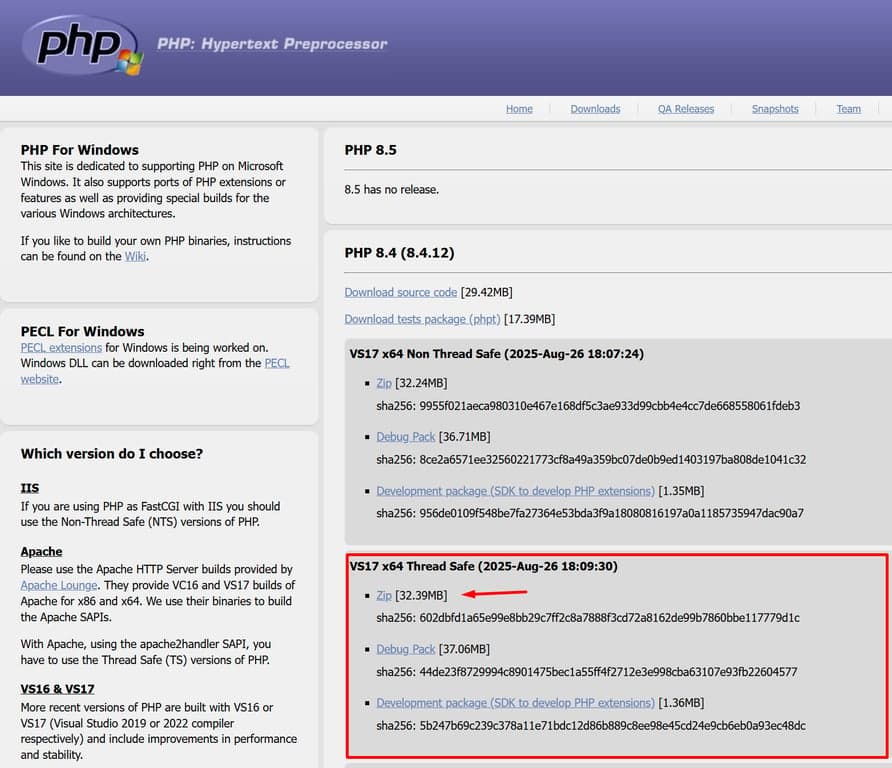Open the Home navigation link
Image resolution: width=892 pixels, height=768 pixels.
point(519,108)
